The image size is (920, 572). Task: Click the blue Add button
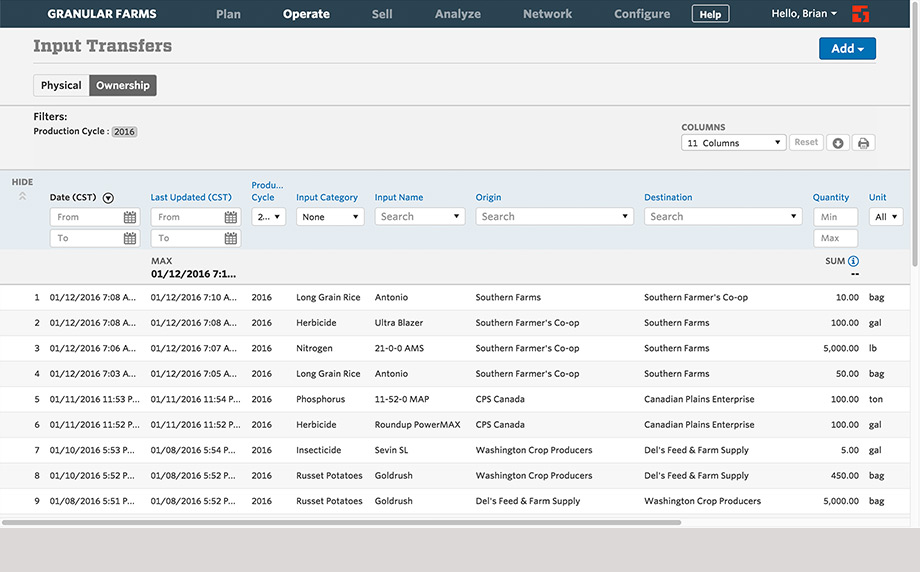pyautogui.click(x=847, y=49)
